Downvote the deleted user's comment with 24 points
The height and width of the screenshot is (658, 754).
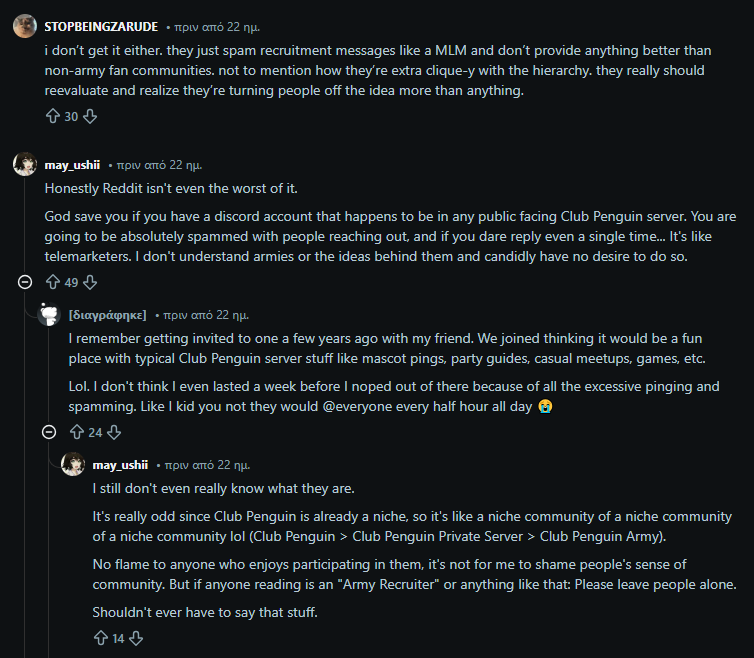[x=114, y=432]
